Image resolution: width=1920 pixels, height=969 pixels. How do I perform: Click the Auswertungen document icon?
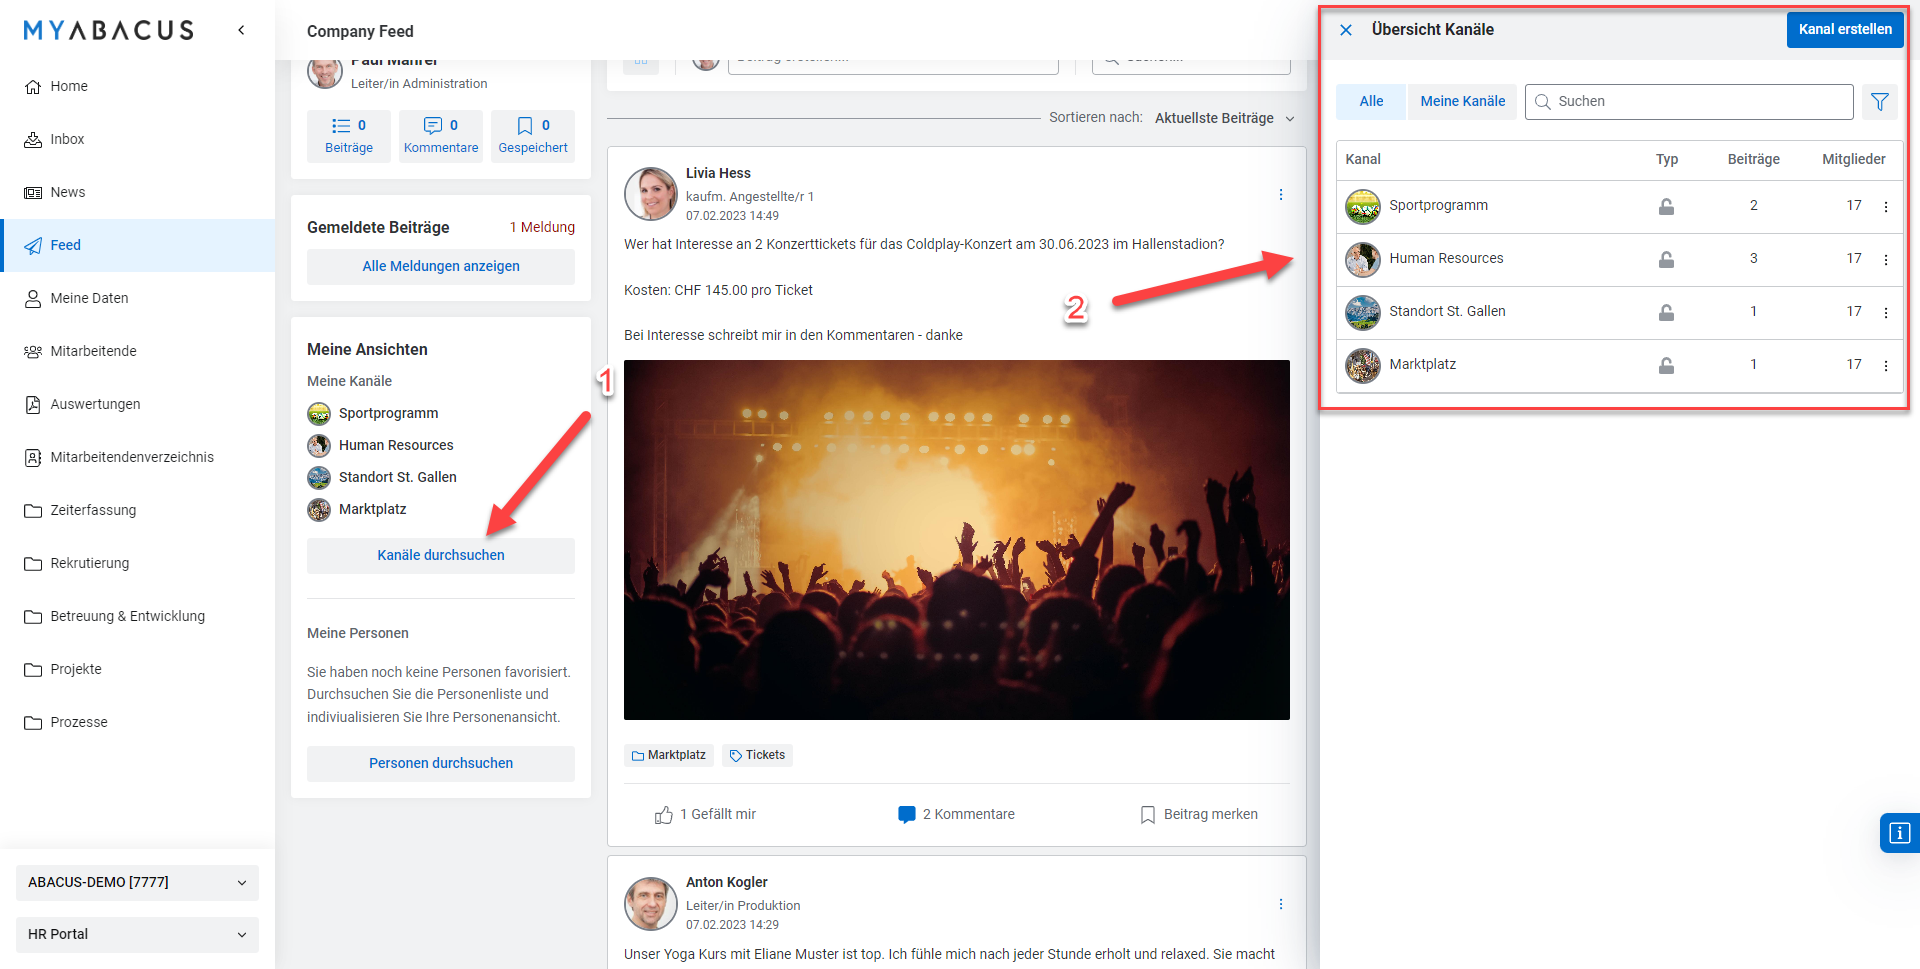pyautogui.click(x=33, y=404)
